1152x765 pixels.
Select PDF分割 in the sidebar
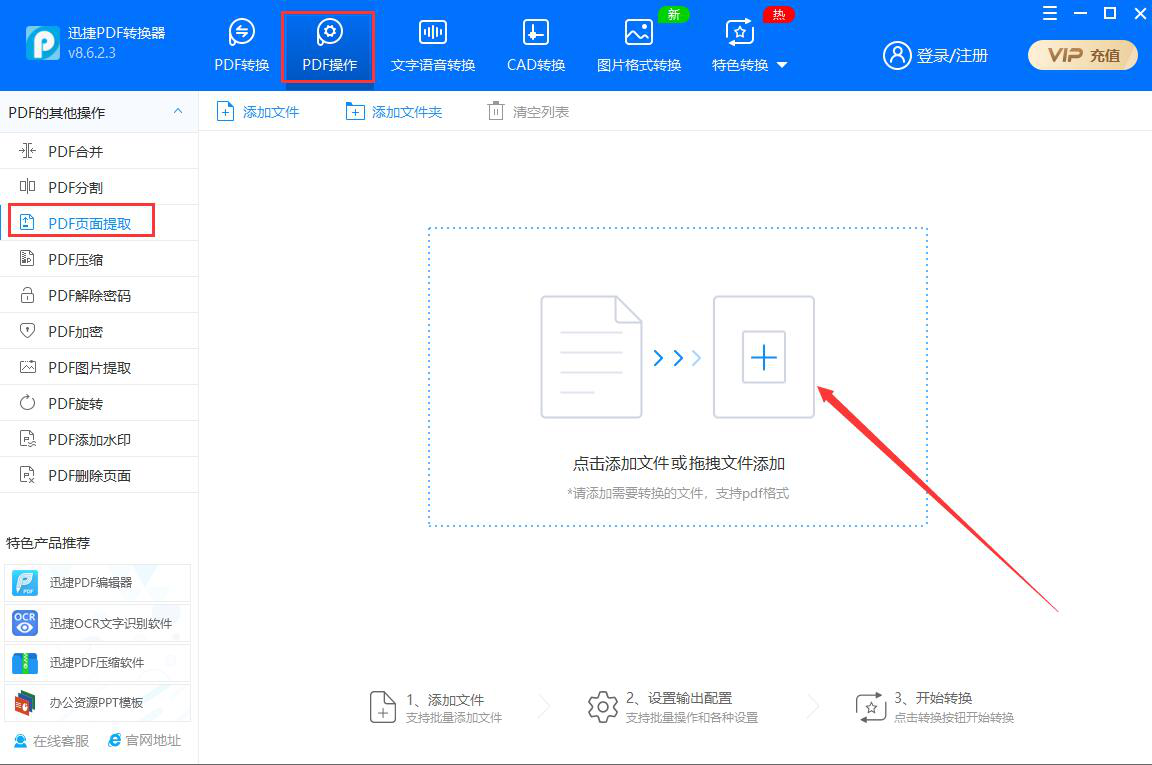(x=99, y=187)
